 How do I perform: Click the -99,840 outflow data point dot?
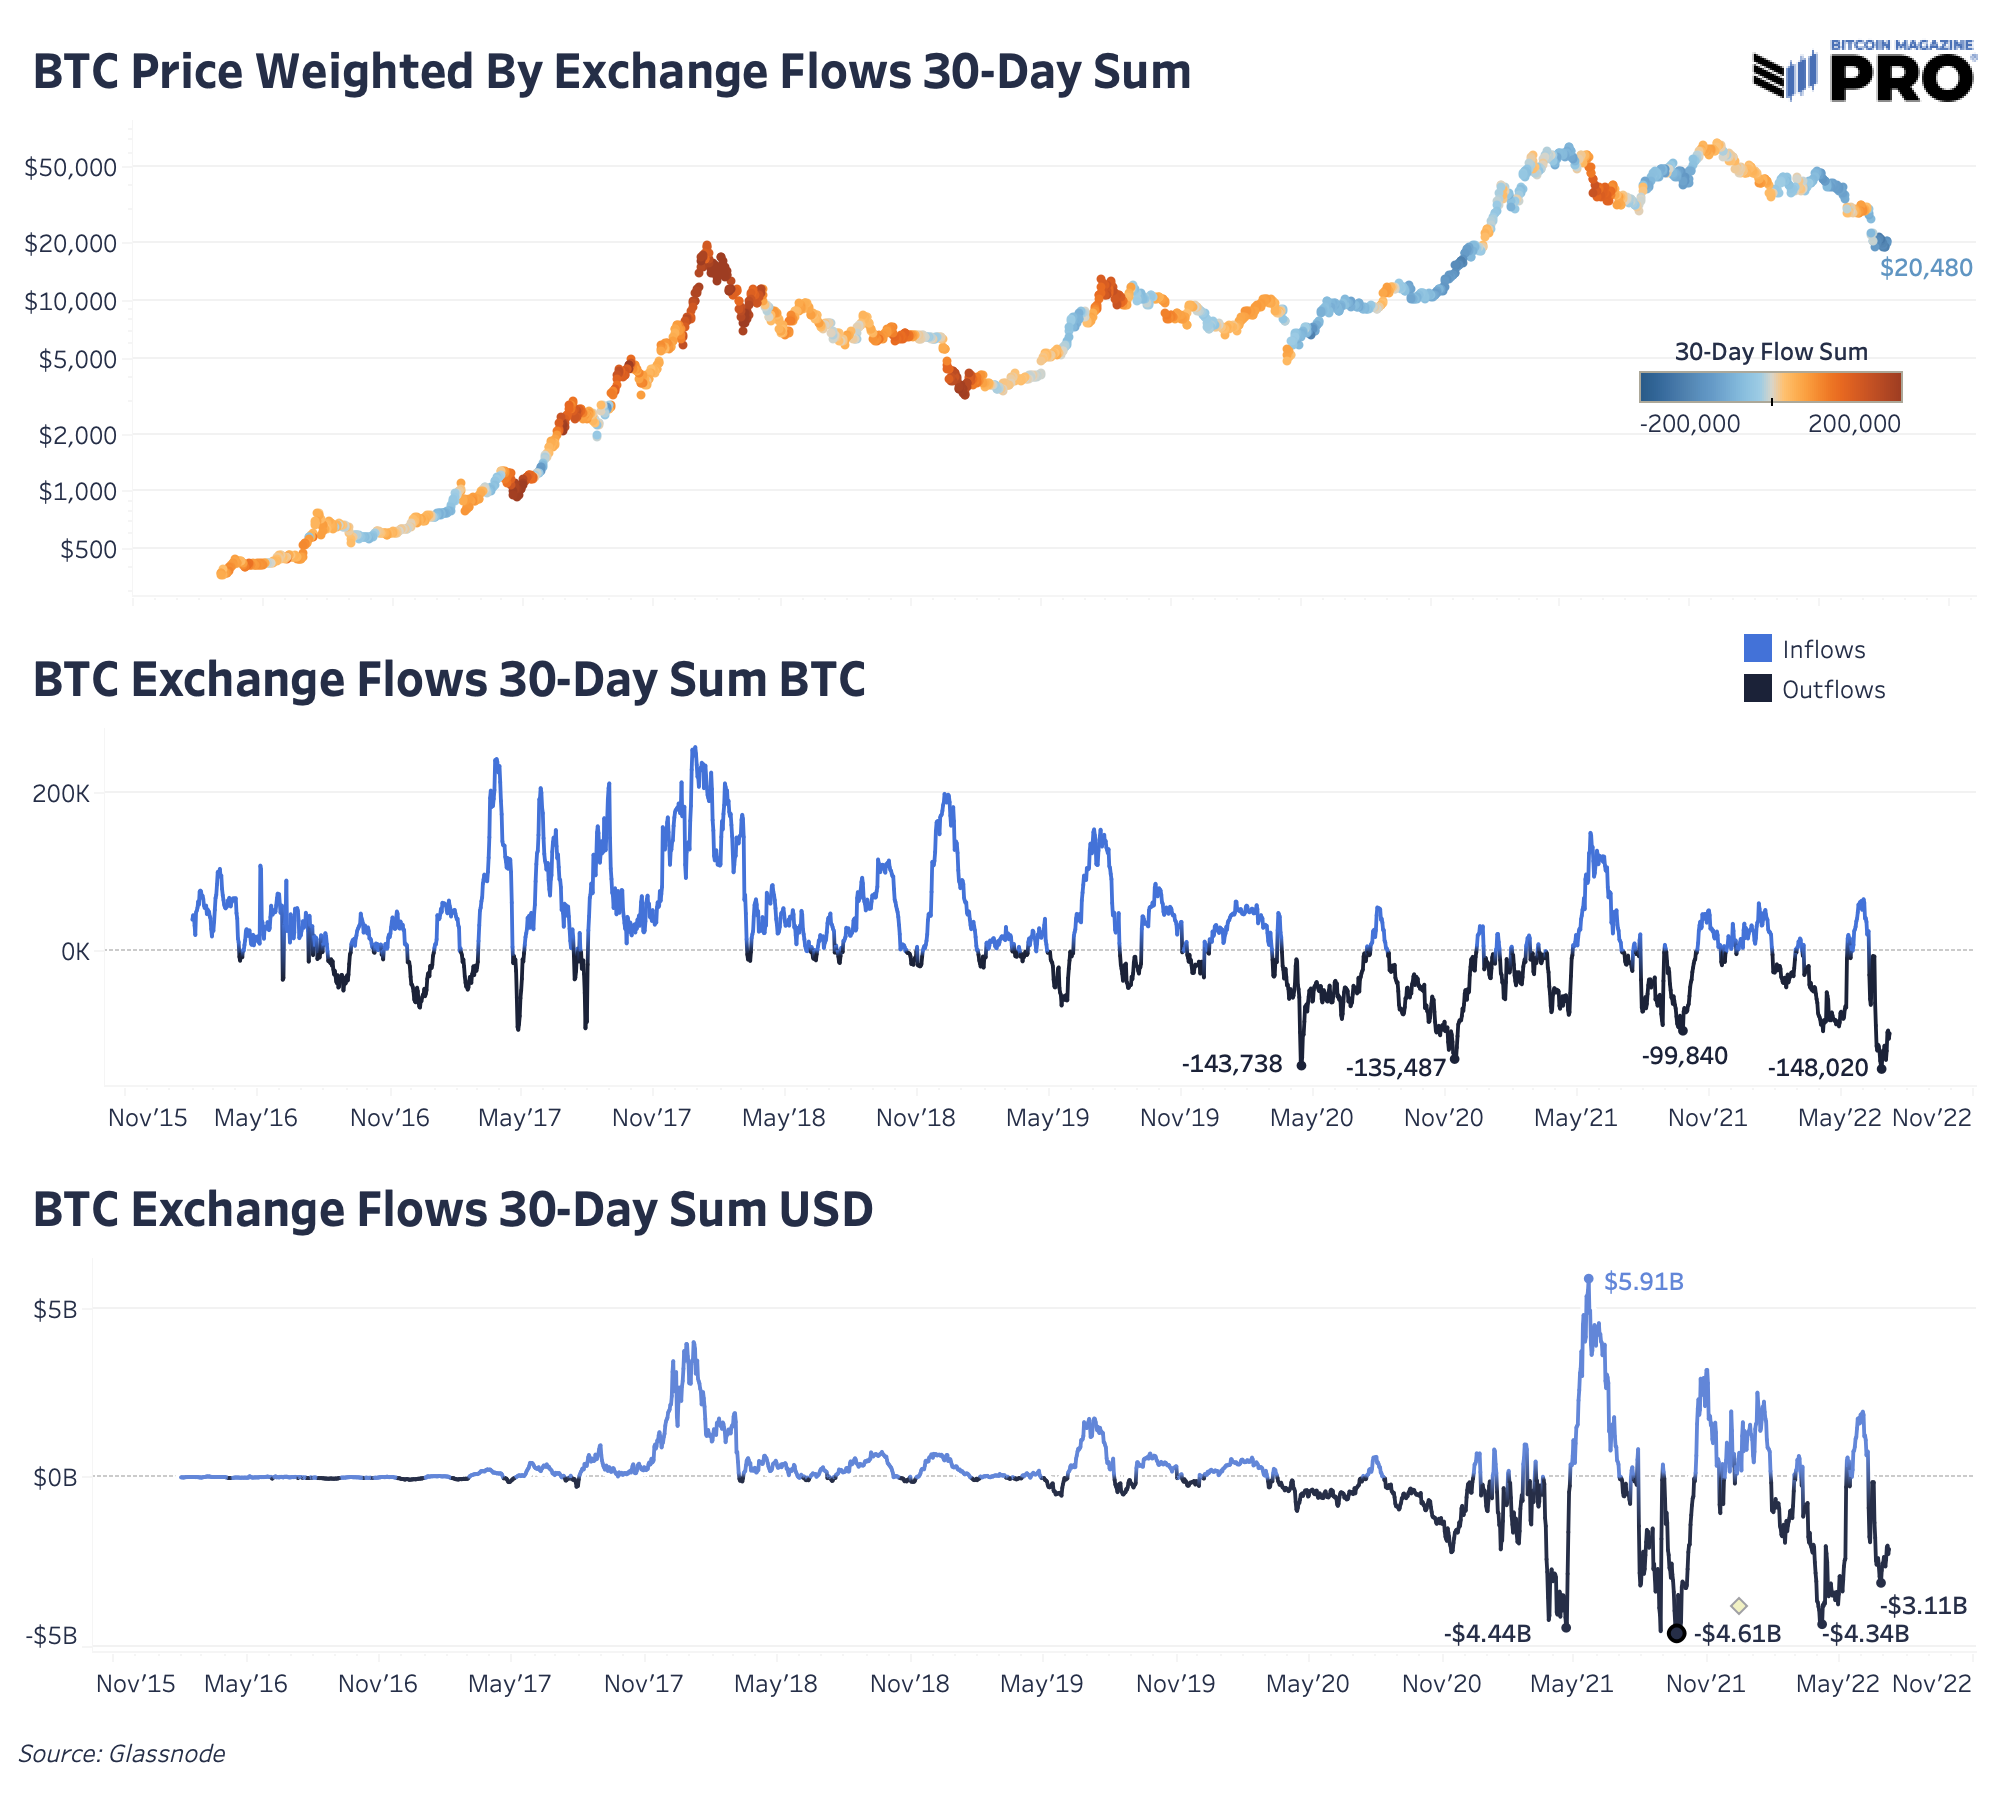(1683, 1031)
